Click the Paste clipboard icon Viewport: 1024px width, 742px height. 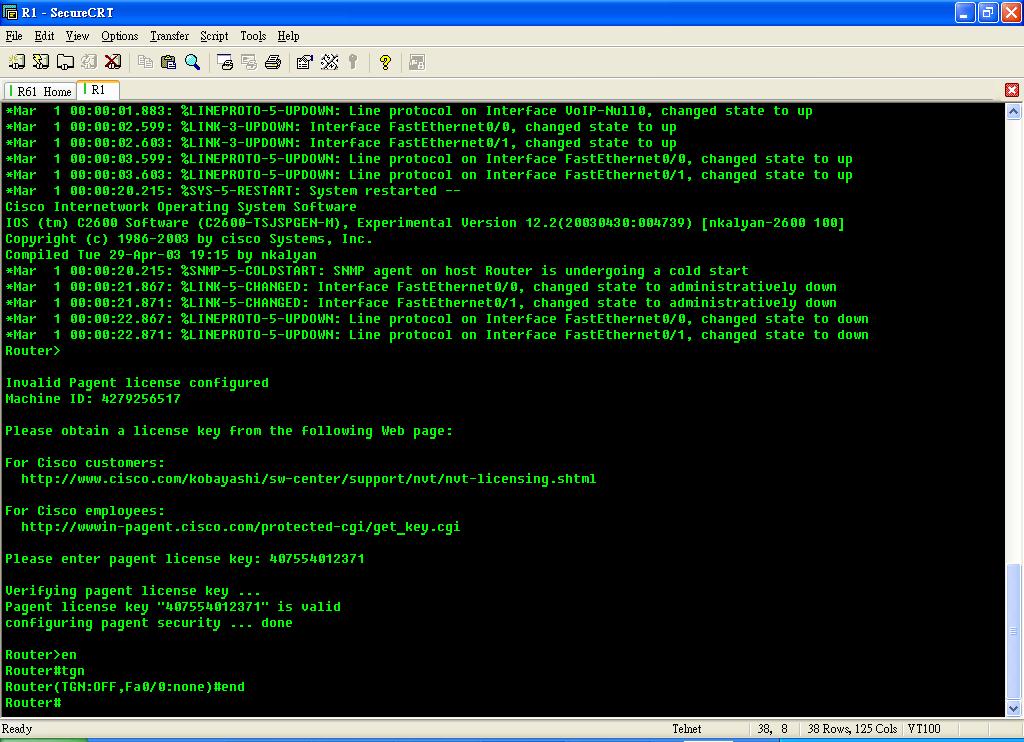(x=168, y=62)
